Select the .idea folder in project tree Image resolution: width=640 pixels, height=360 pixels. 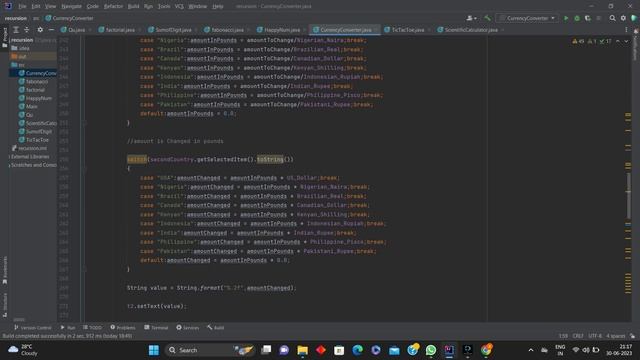point(24,48)
